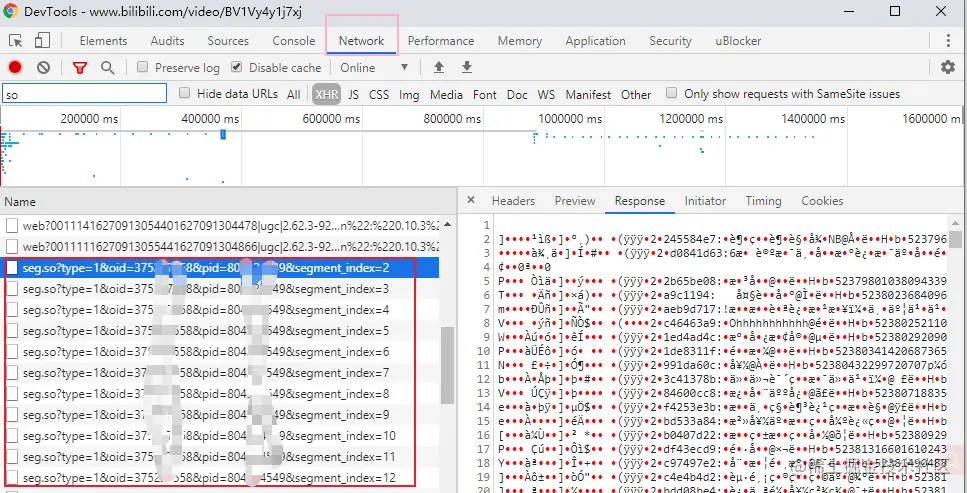The width and height of the screenshot is (967, 493).
Task: Toggle the red filter funnel icon
Action: [80, 67]
